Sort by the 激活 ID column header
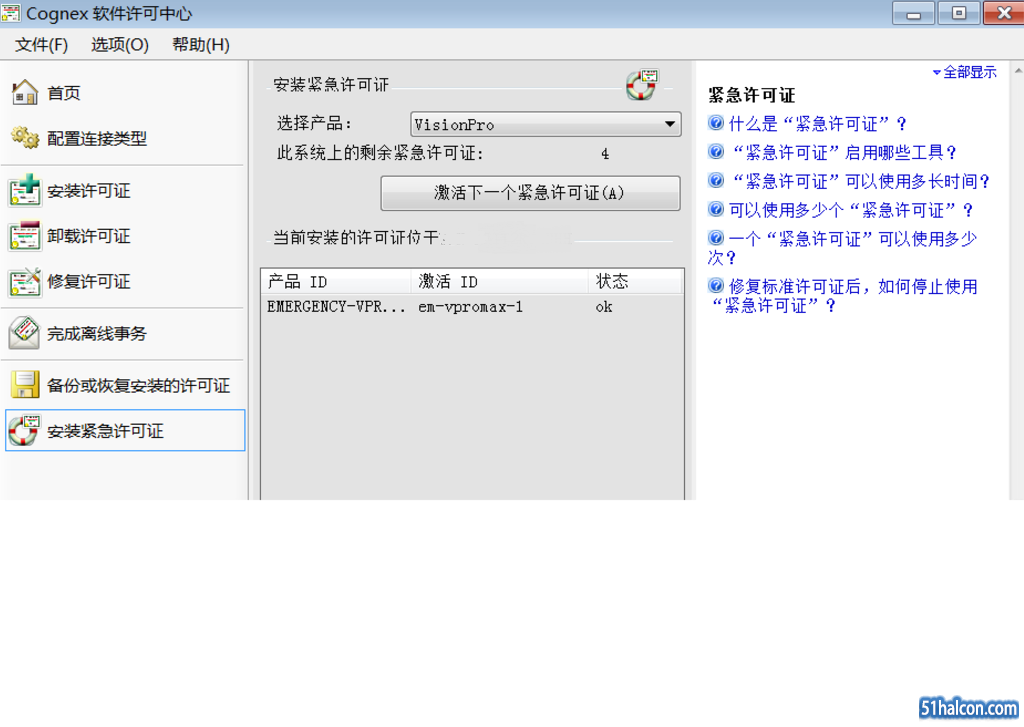Screen dimensions: 1024x727 pos(500,282)
